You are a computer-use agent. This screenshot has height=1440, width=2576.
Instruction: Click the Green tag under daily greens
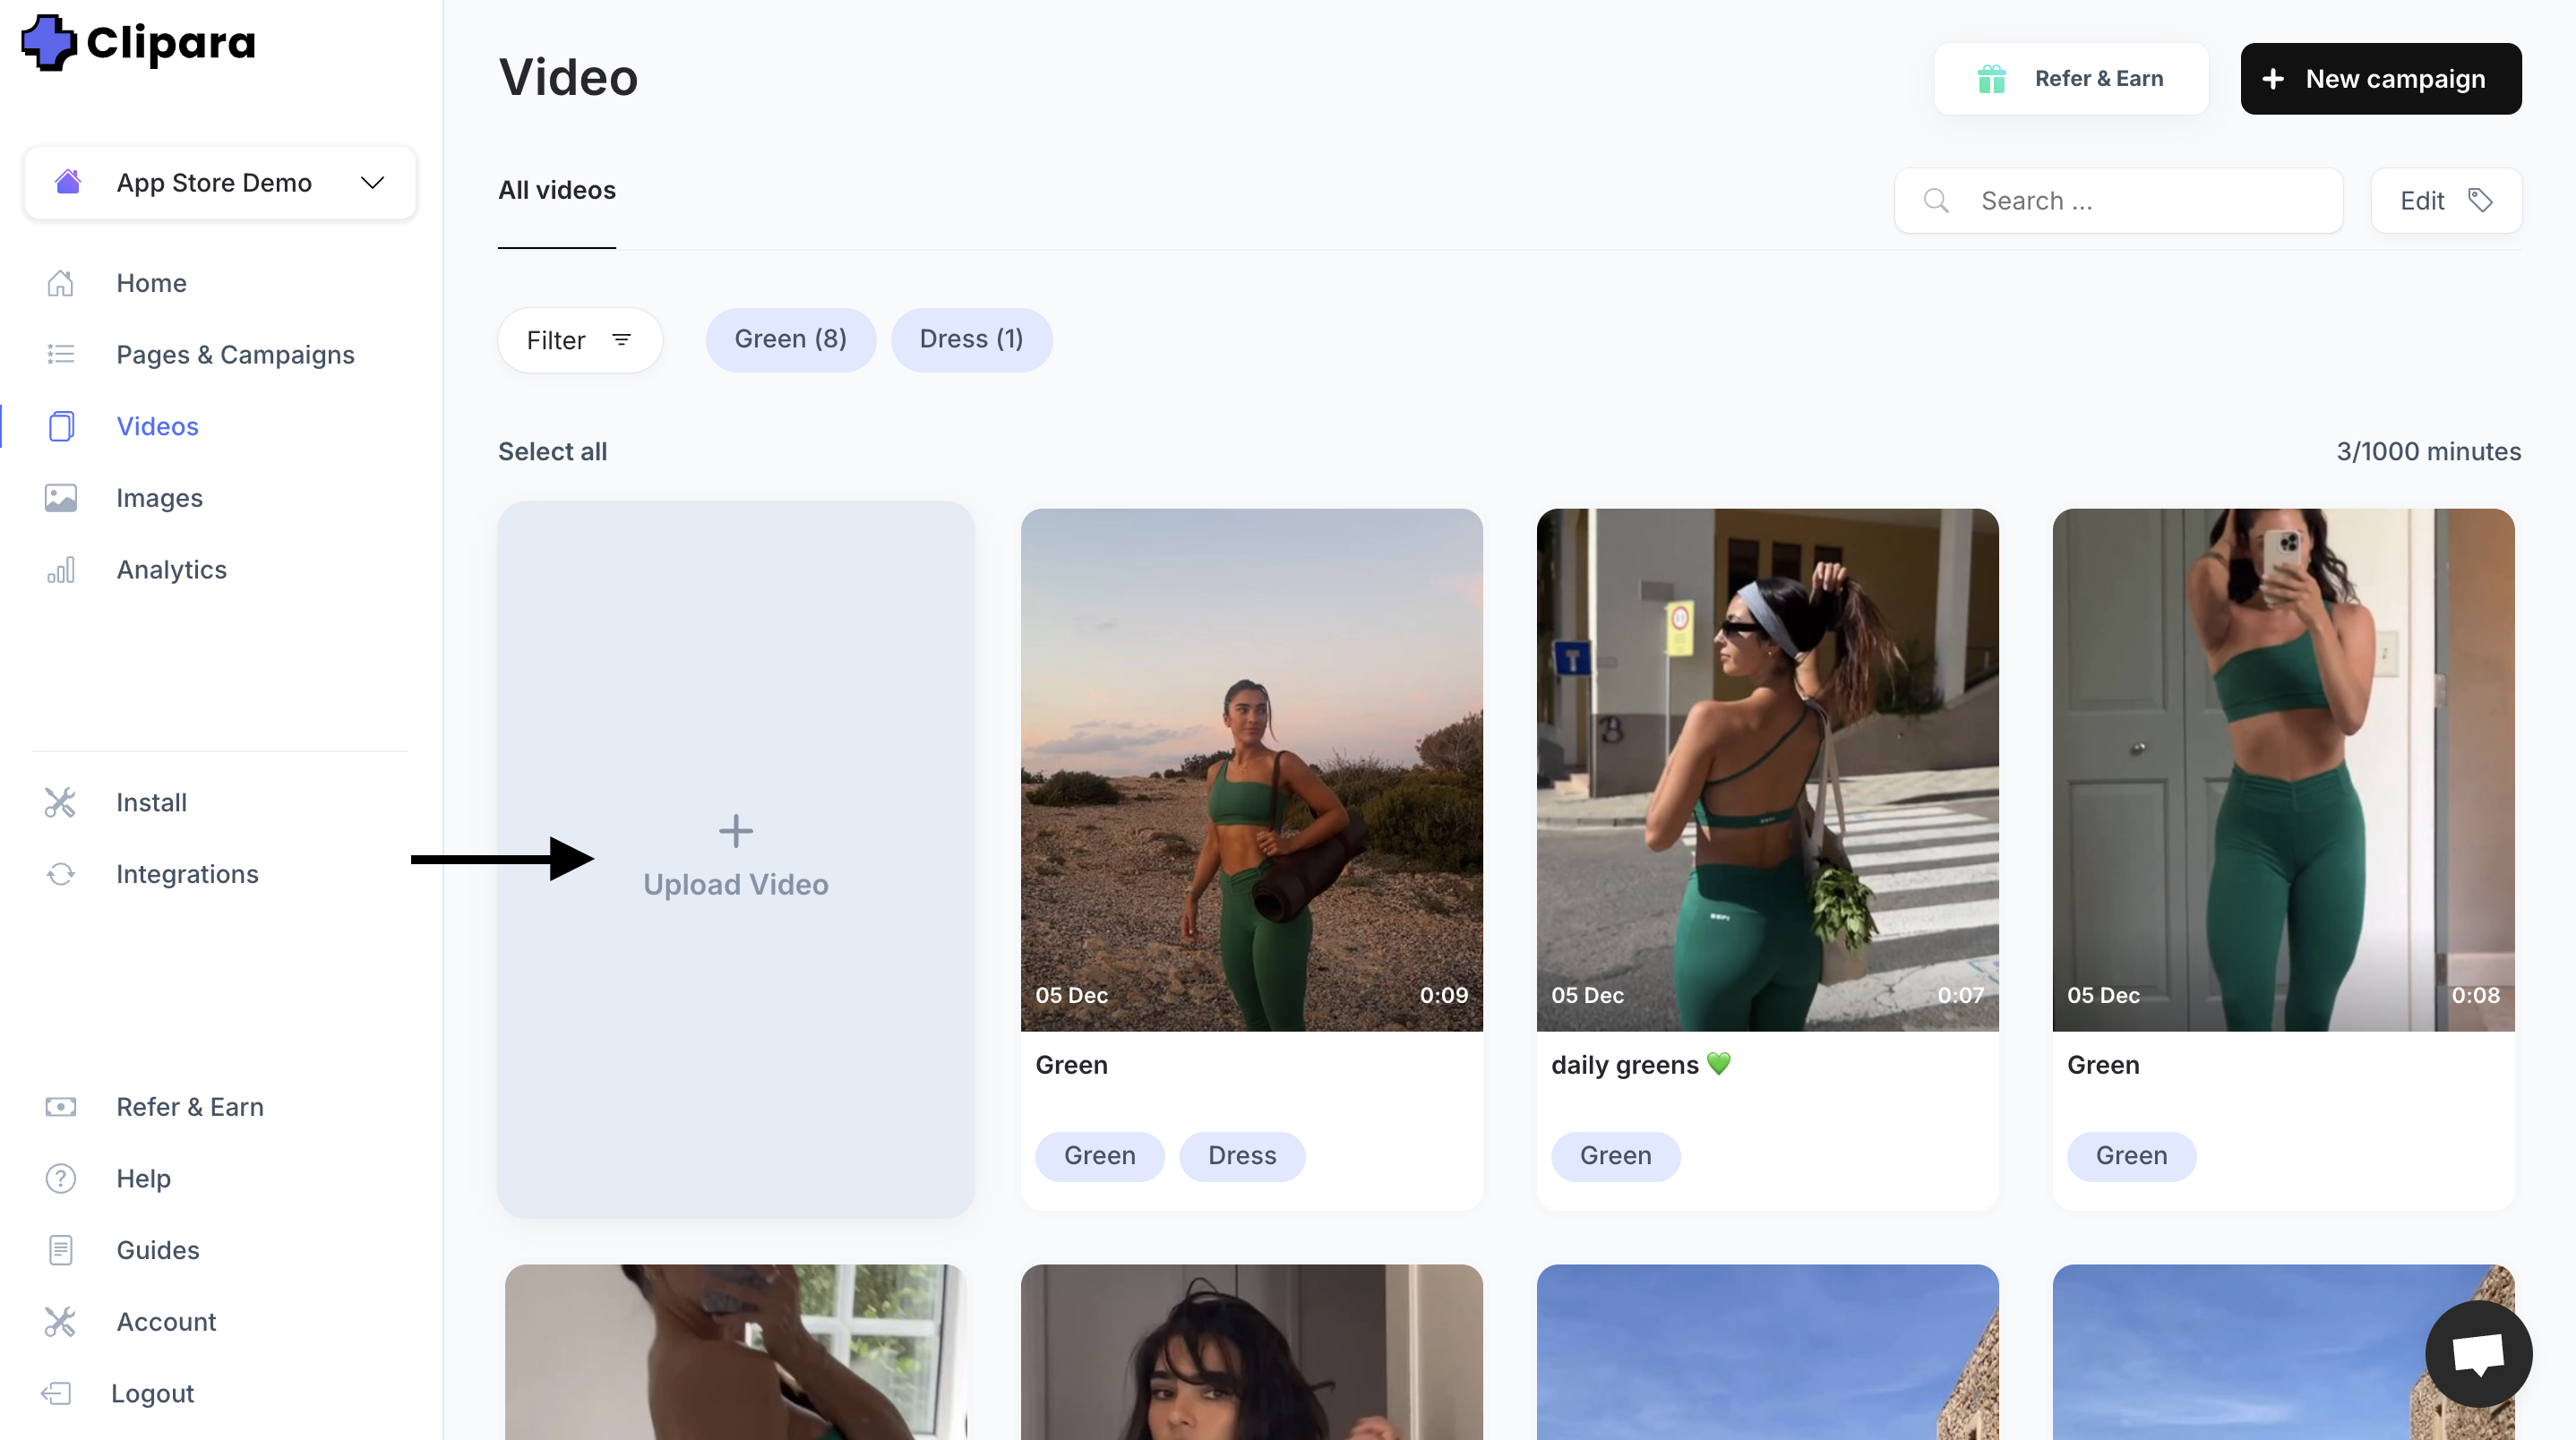1615,1156
